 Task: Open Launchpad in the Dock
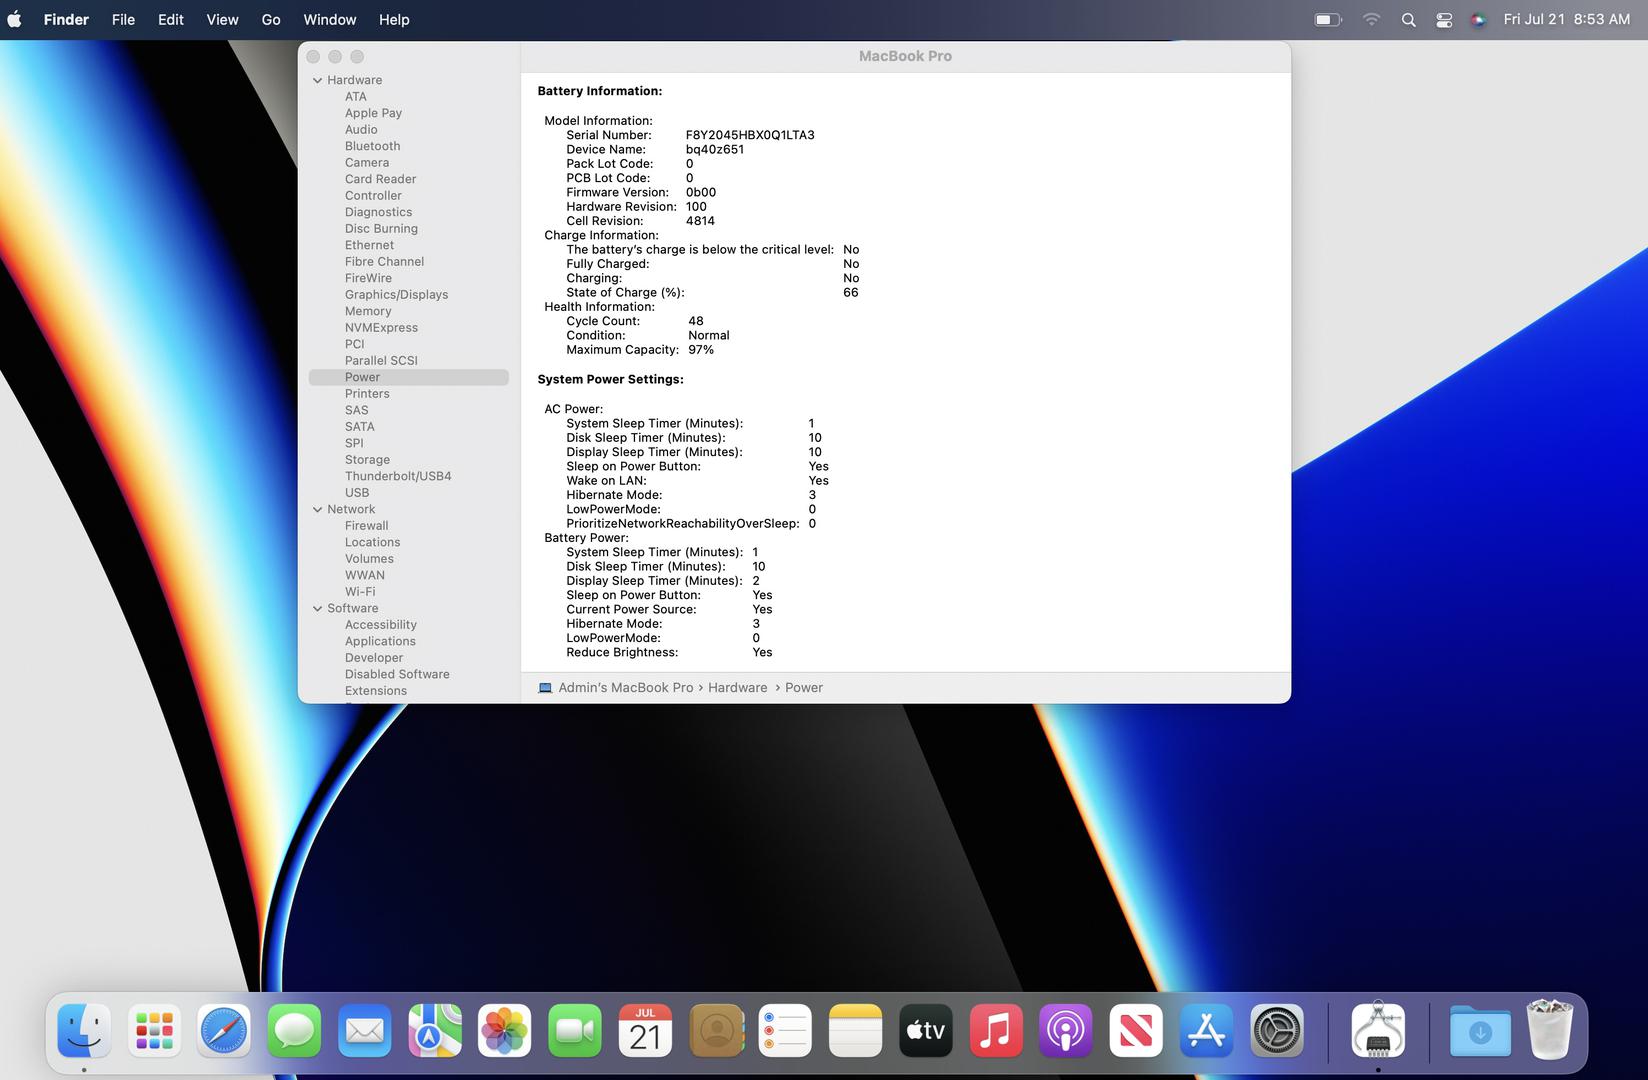point(155,1031)
